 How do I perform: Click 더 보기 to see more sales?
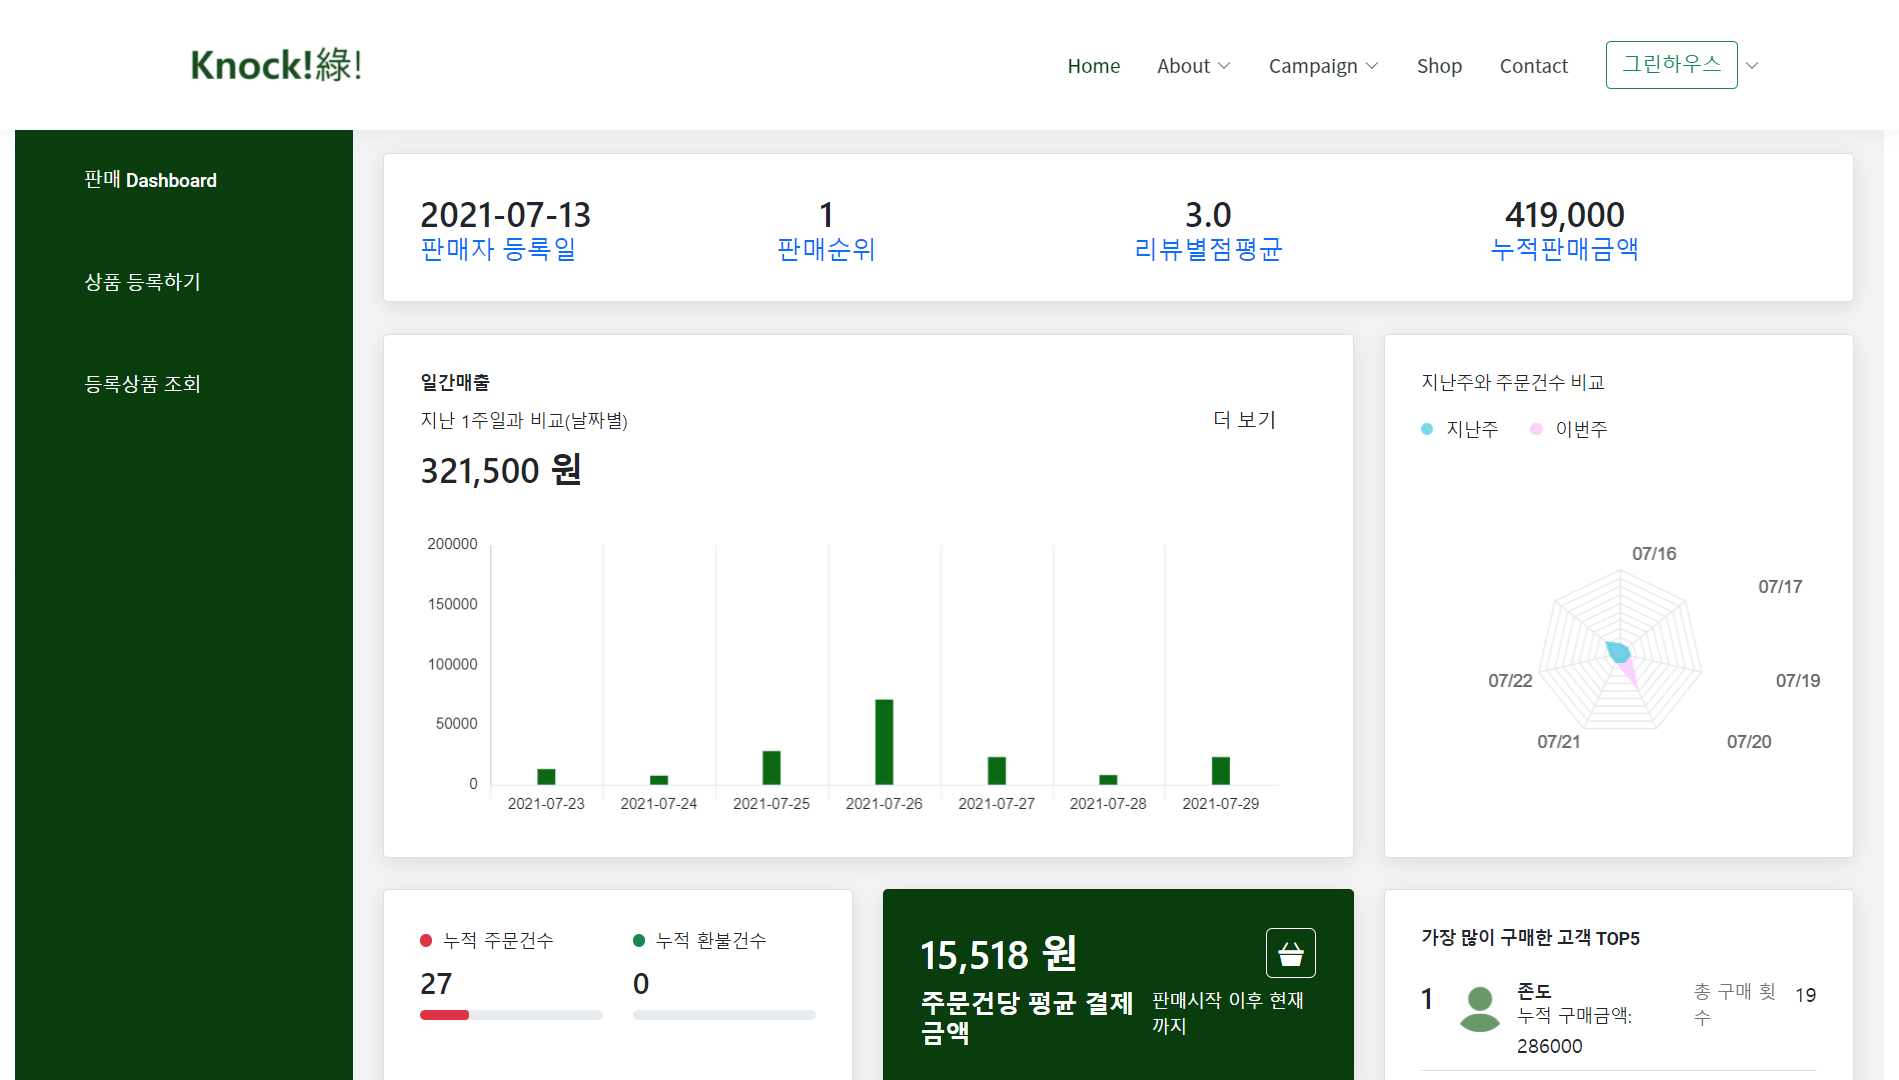1244,420
